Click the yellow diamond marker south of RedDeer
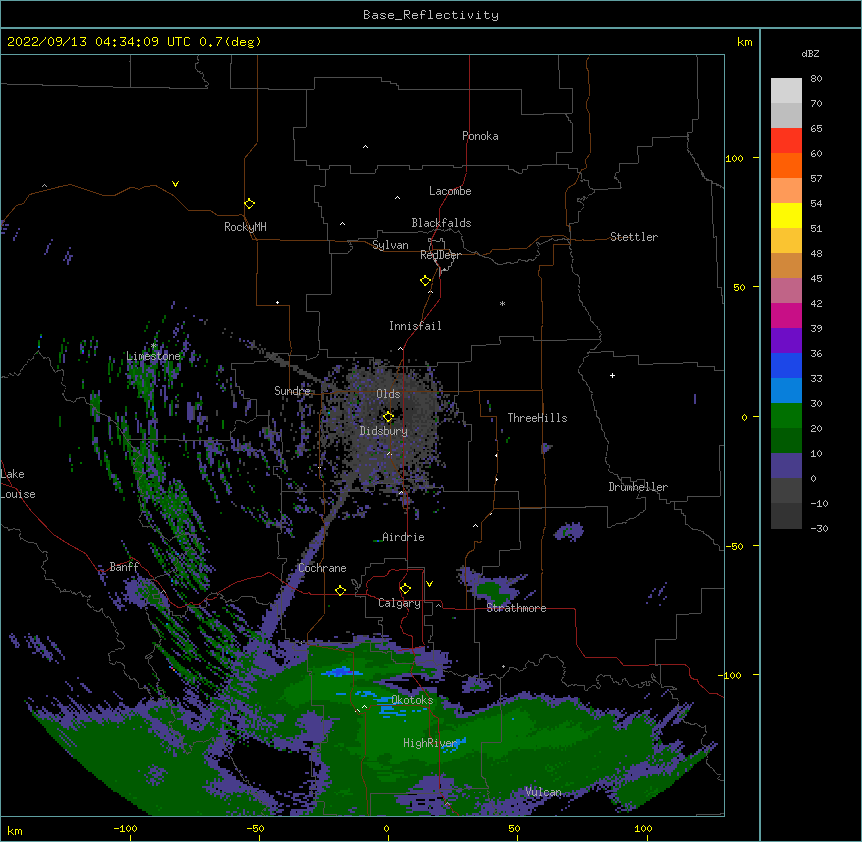862x842 pixels. coord(426,280)
